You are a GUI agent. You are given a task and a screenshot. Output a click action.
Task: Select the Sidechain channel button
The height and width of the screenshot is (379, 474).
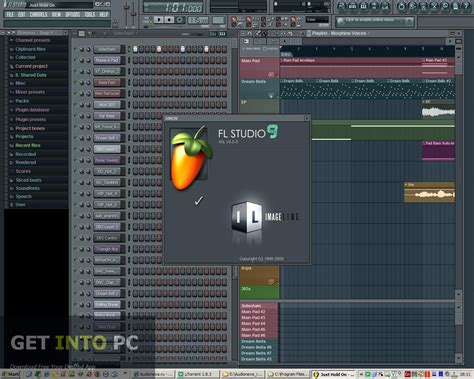[107, 49]
